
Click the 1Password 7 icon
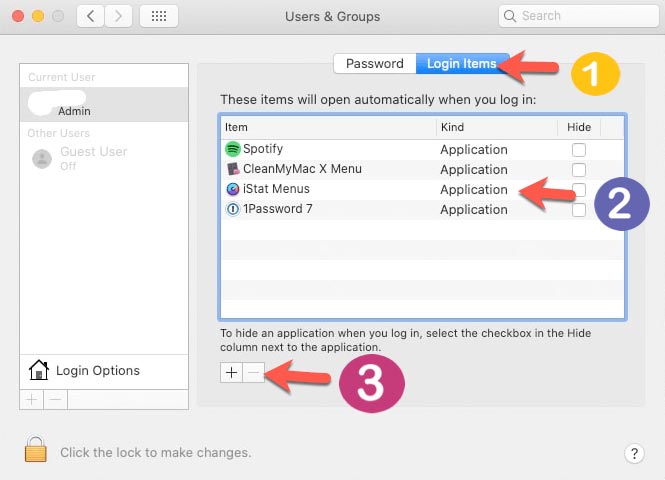(x=233, y=209)
